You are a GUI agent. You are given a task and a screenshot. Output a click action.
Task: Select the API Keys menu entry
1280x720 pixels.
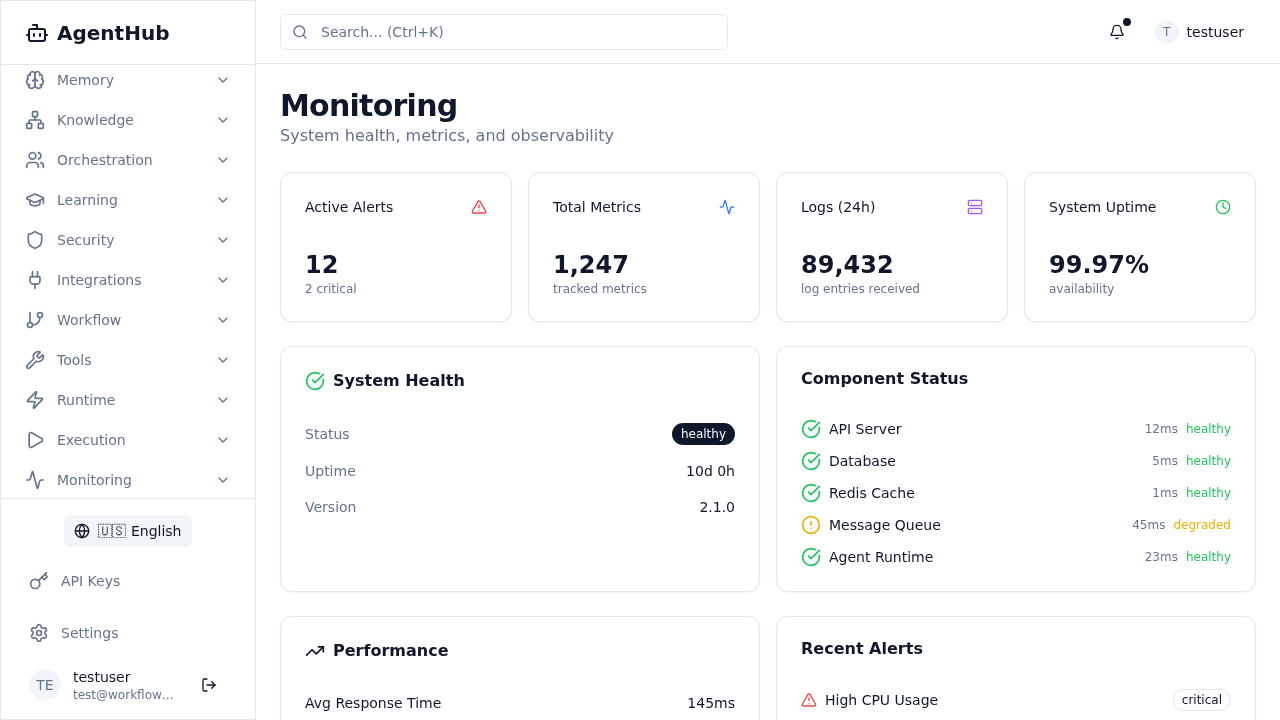point(91,581)
